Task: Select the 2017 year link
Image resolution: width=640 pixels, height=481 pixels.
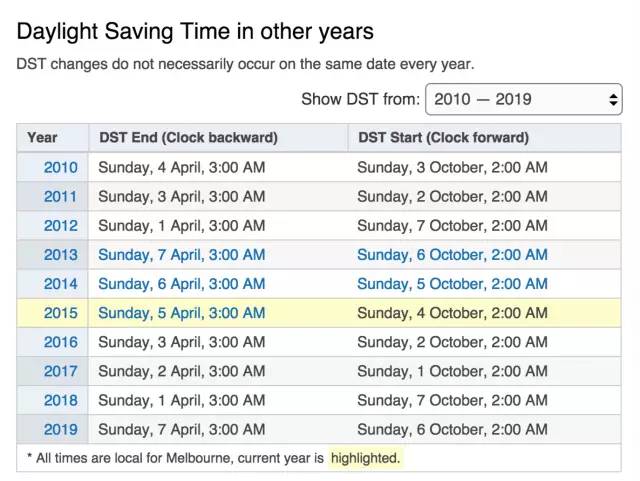Action: click(x=60, y=371)
